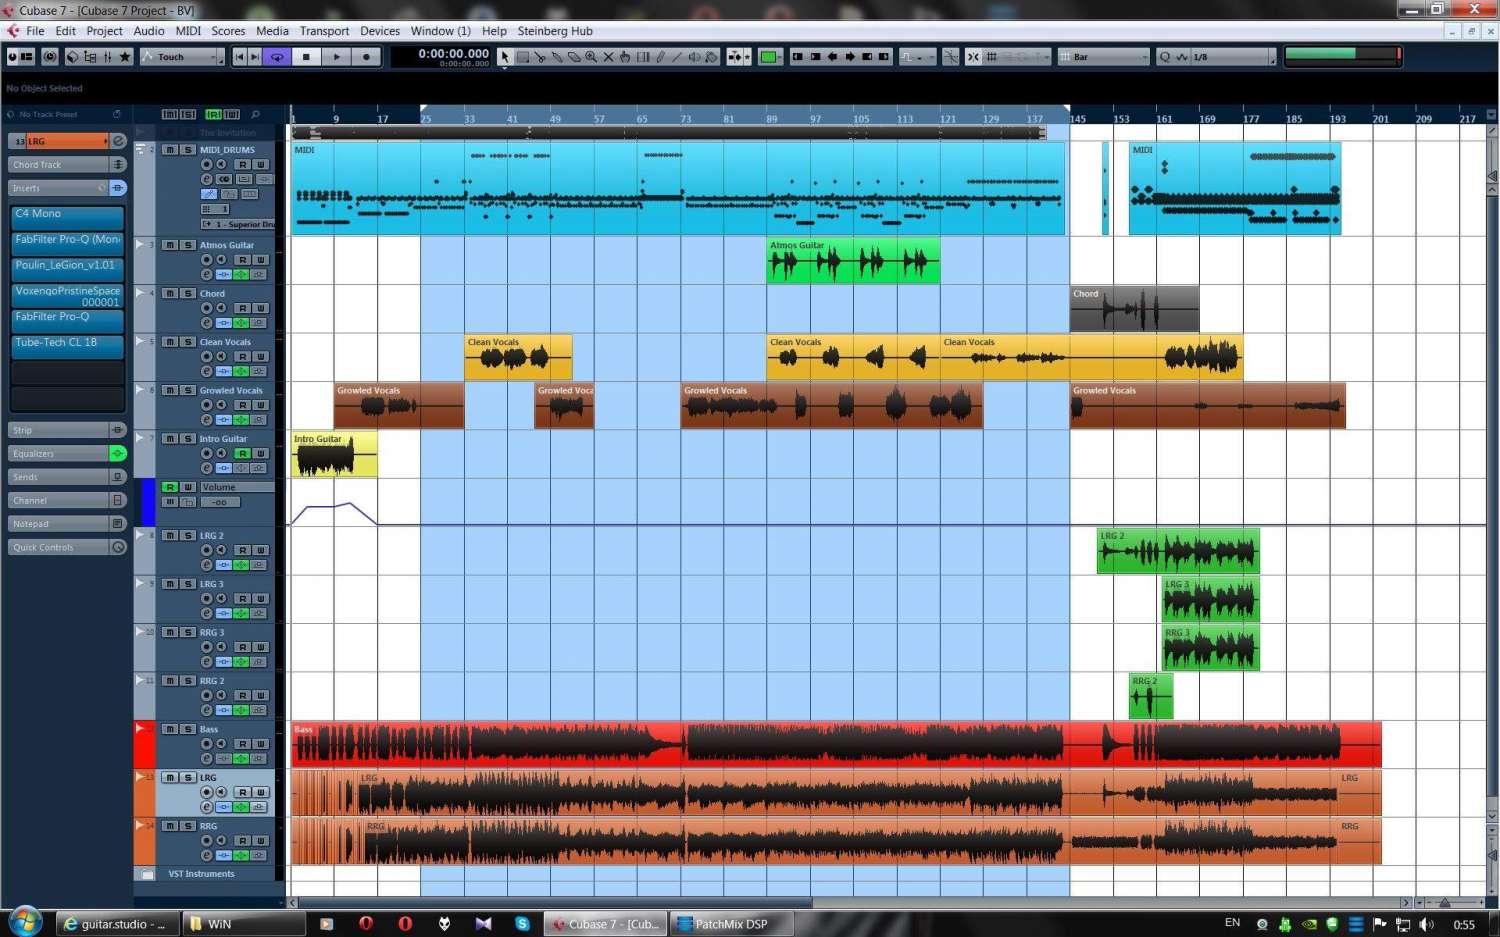The height and width of the screenshot is (937, 1500).
Task: Open the Control Room star icon
Action: 125,57
